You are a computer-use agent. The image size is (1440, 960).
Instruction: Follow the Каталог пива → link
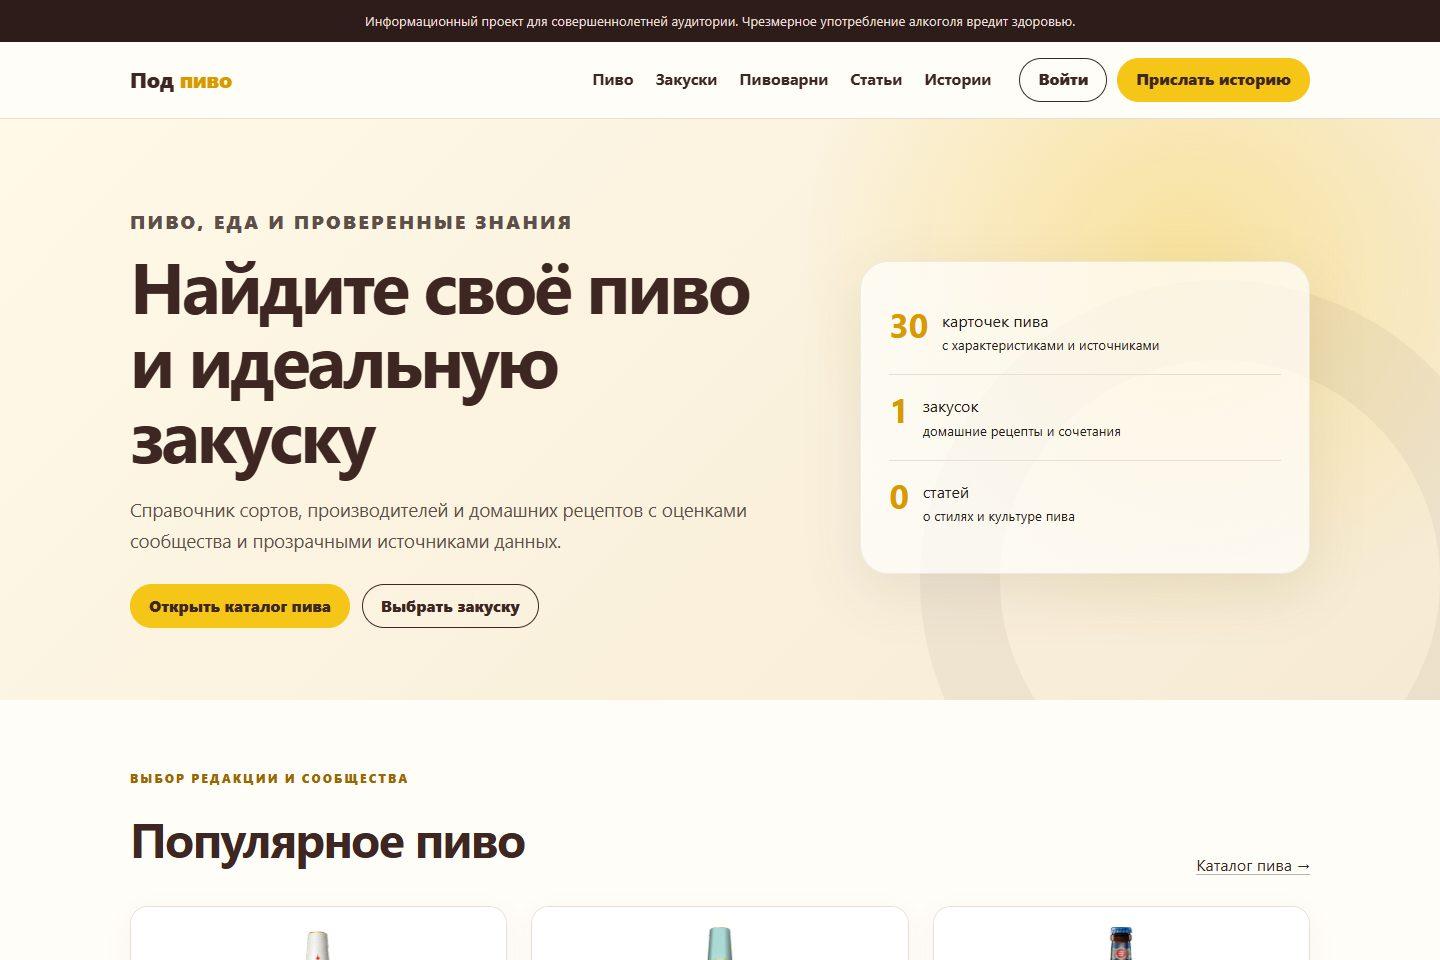[1253, 866]
